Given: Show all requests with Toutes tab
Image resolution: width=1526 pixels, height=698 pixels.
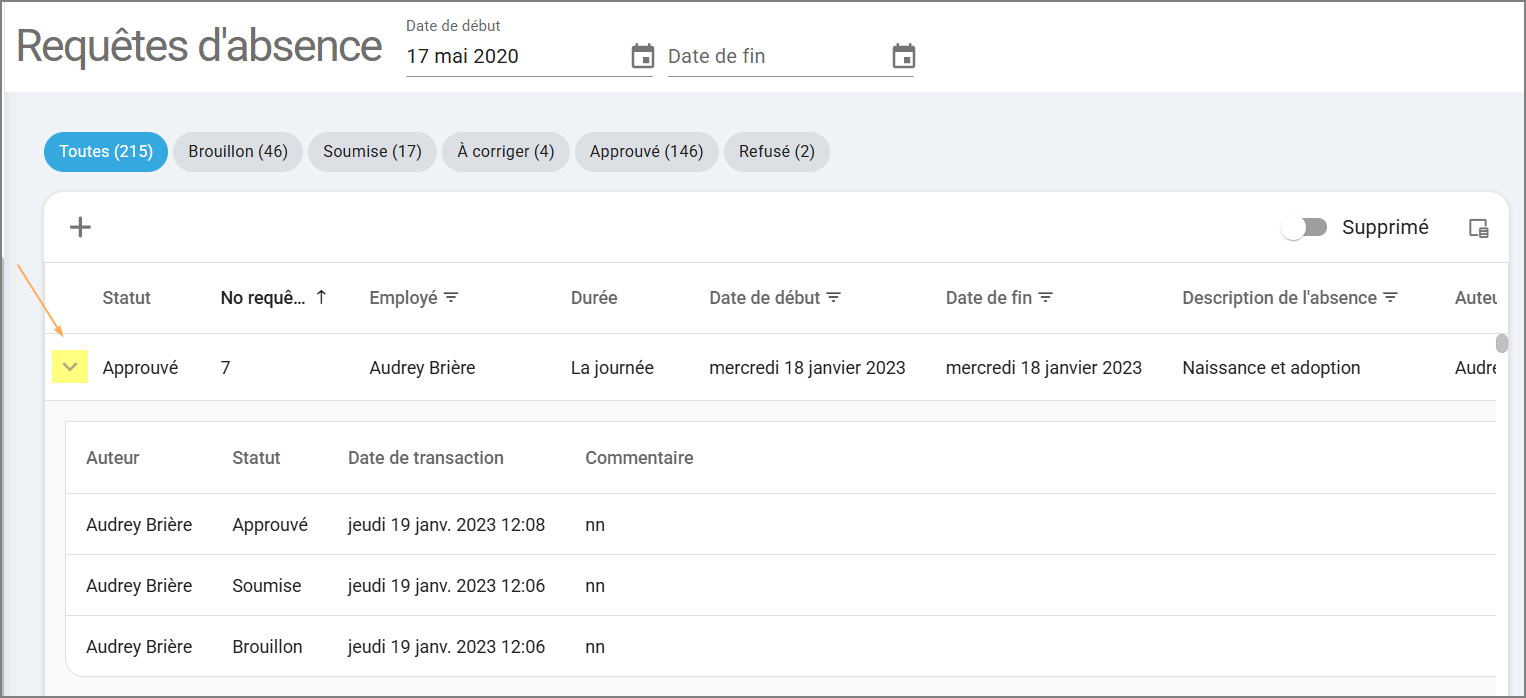Looking at the screenshot, I should tap(106, 152).
